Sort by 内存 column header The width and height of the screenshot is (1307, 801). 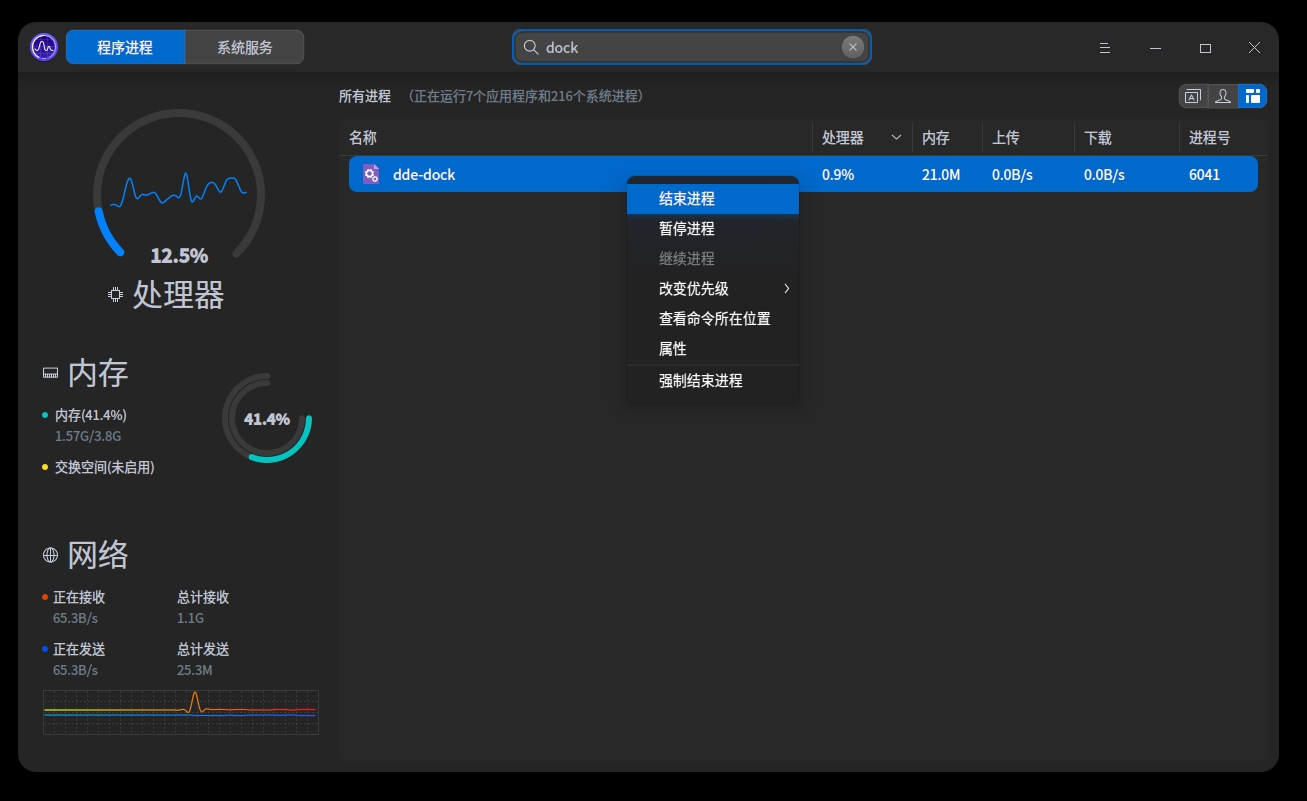tap(947, 138)
